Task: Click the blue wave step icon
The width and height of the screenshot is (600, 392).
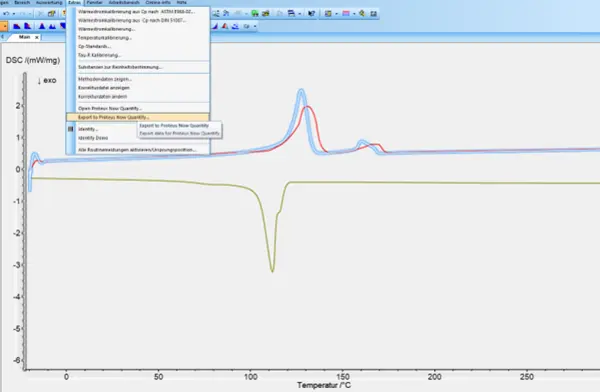Action: click(235, 26)
